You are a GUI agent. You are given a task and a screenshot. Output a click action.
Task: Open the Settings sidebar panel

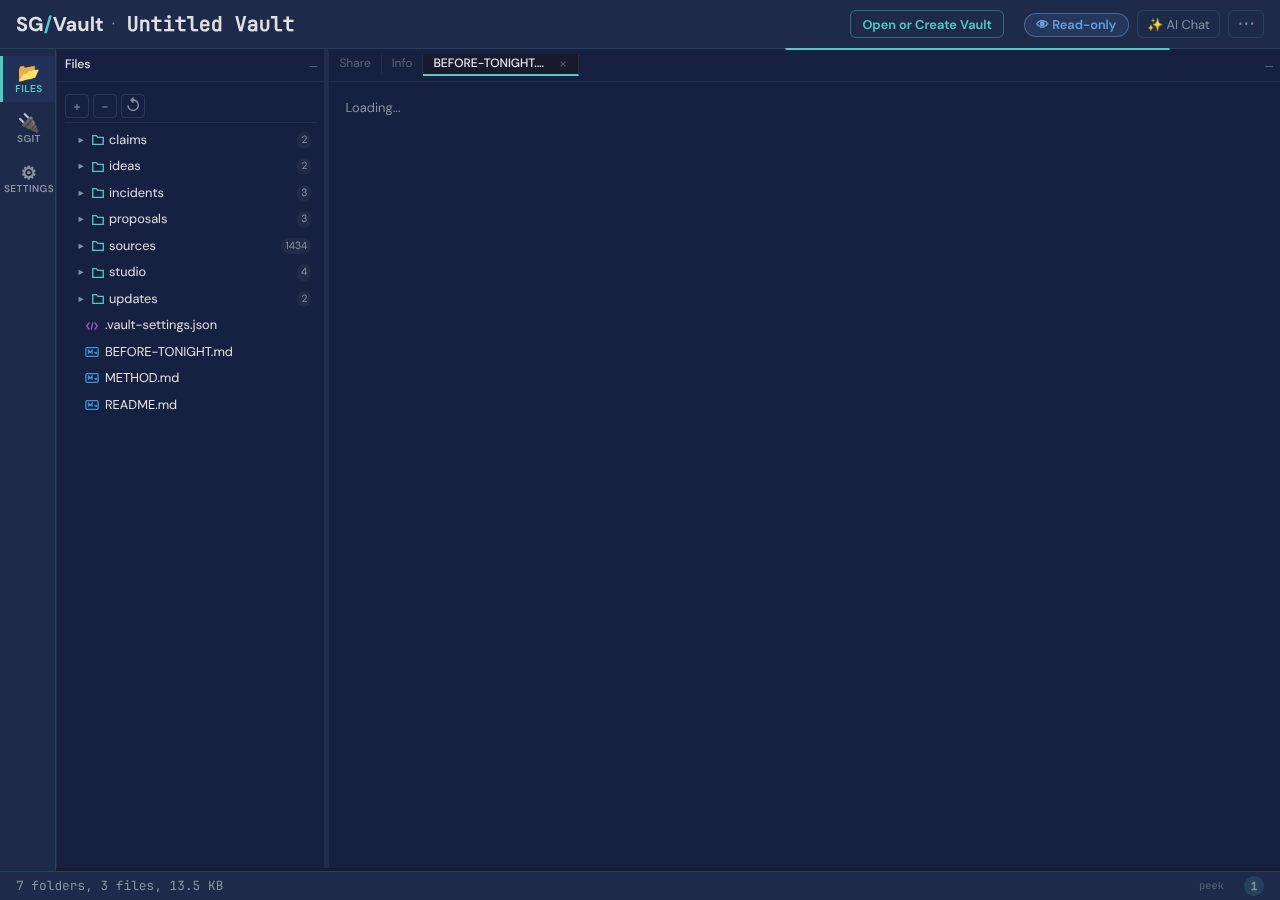[x=28, y=179]
